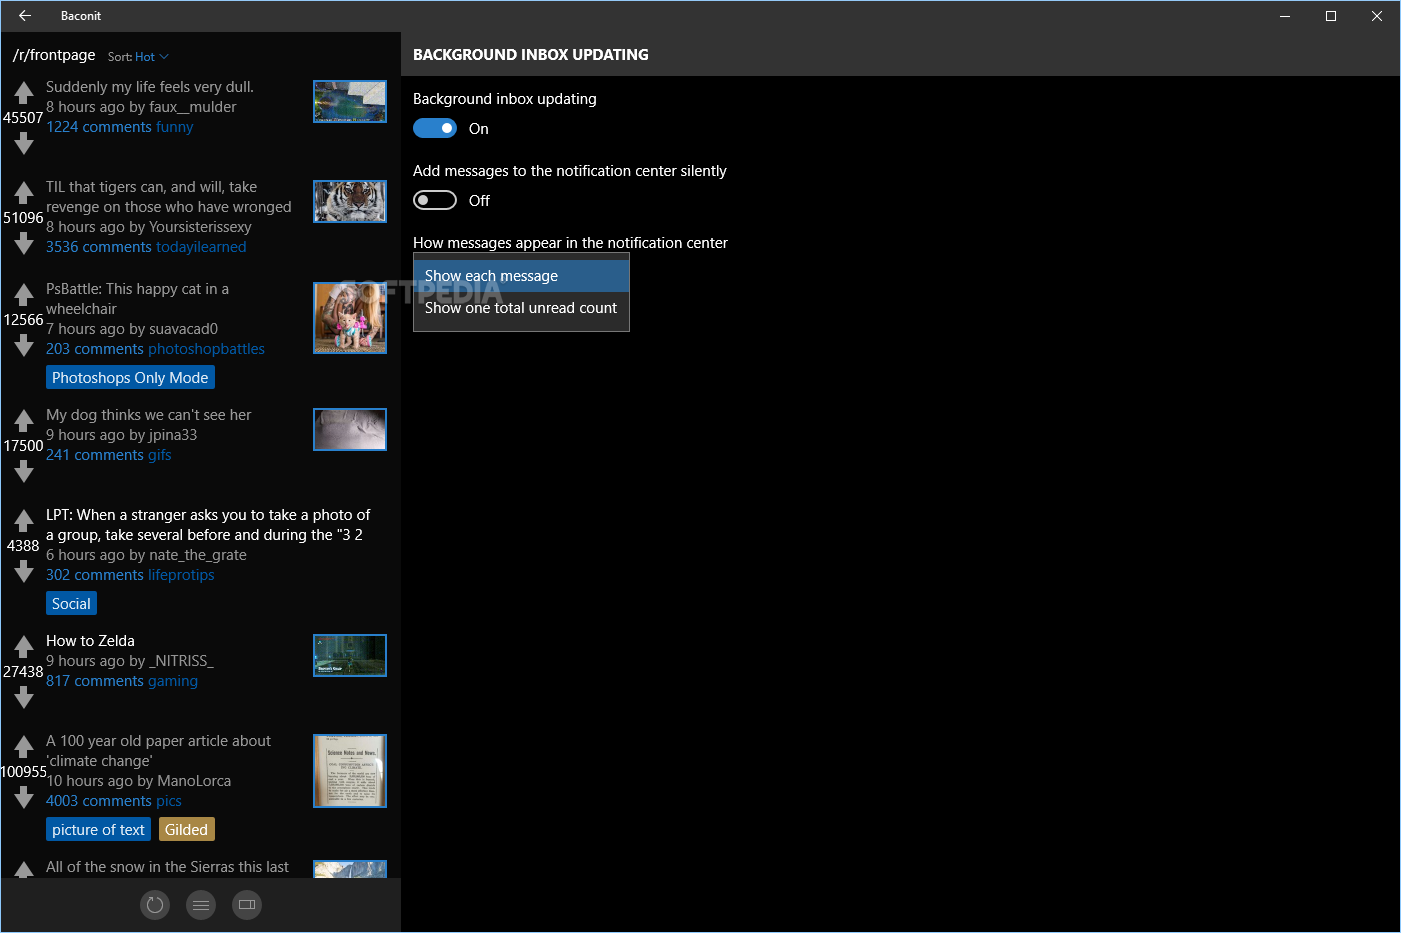The height and width of the screenshot is (933, 1401).
Task: Open 203 comments on PsBattle post
Action: [95, 349]
